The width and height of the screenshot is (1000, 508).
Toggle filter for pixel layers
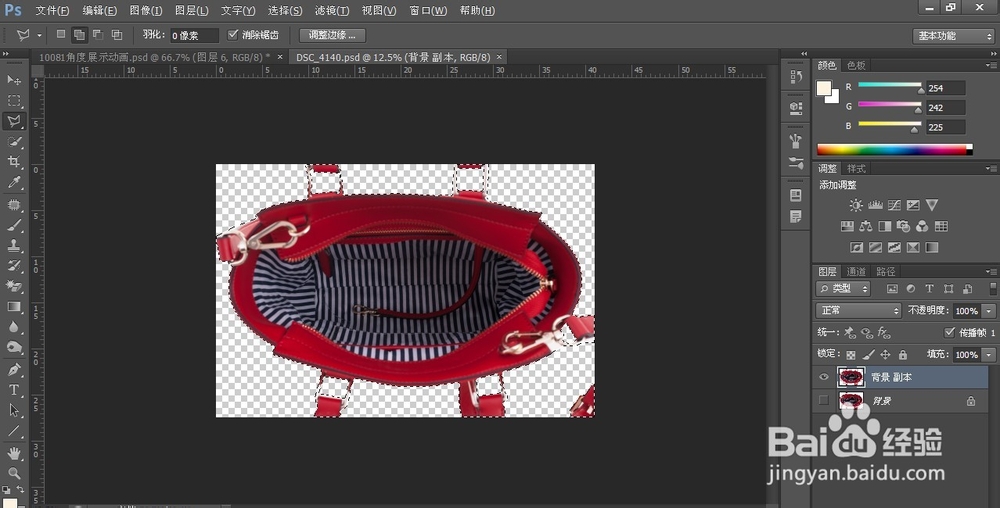(x=892, y=289)
